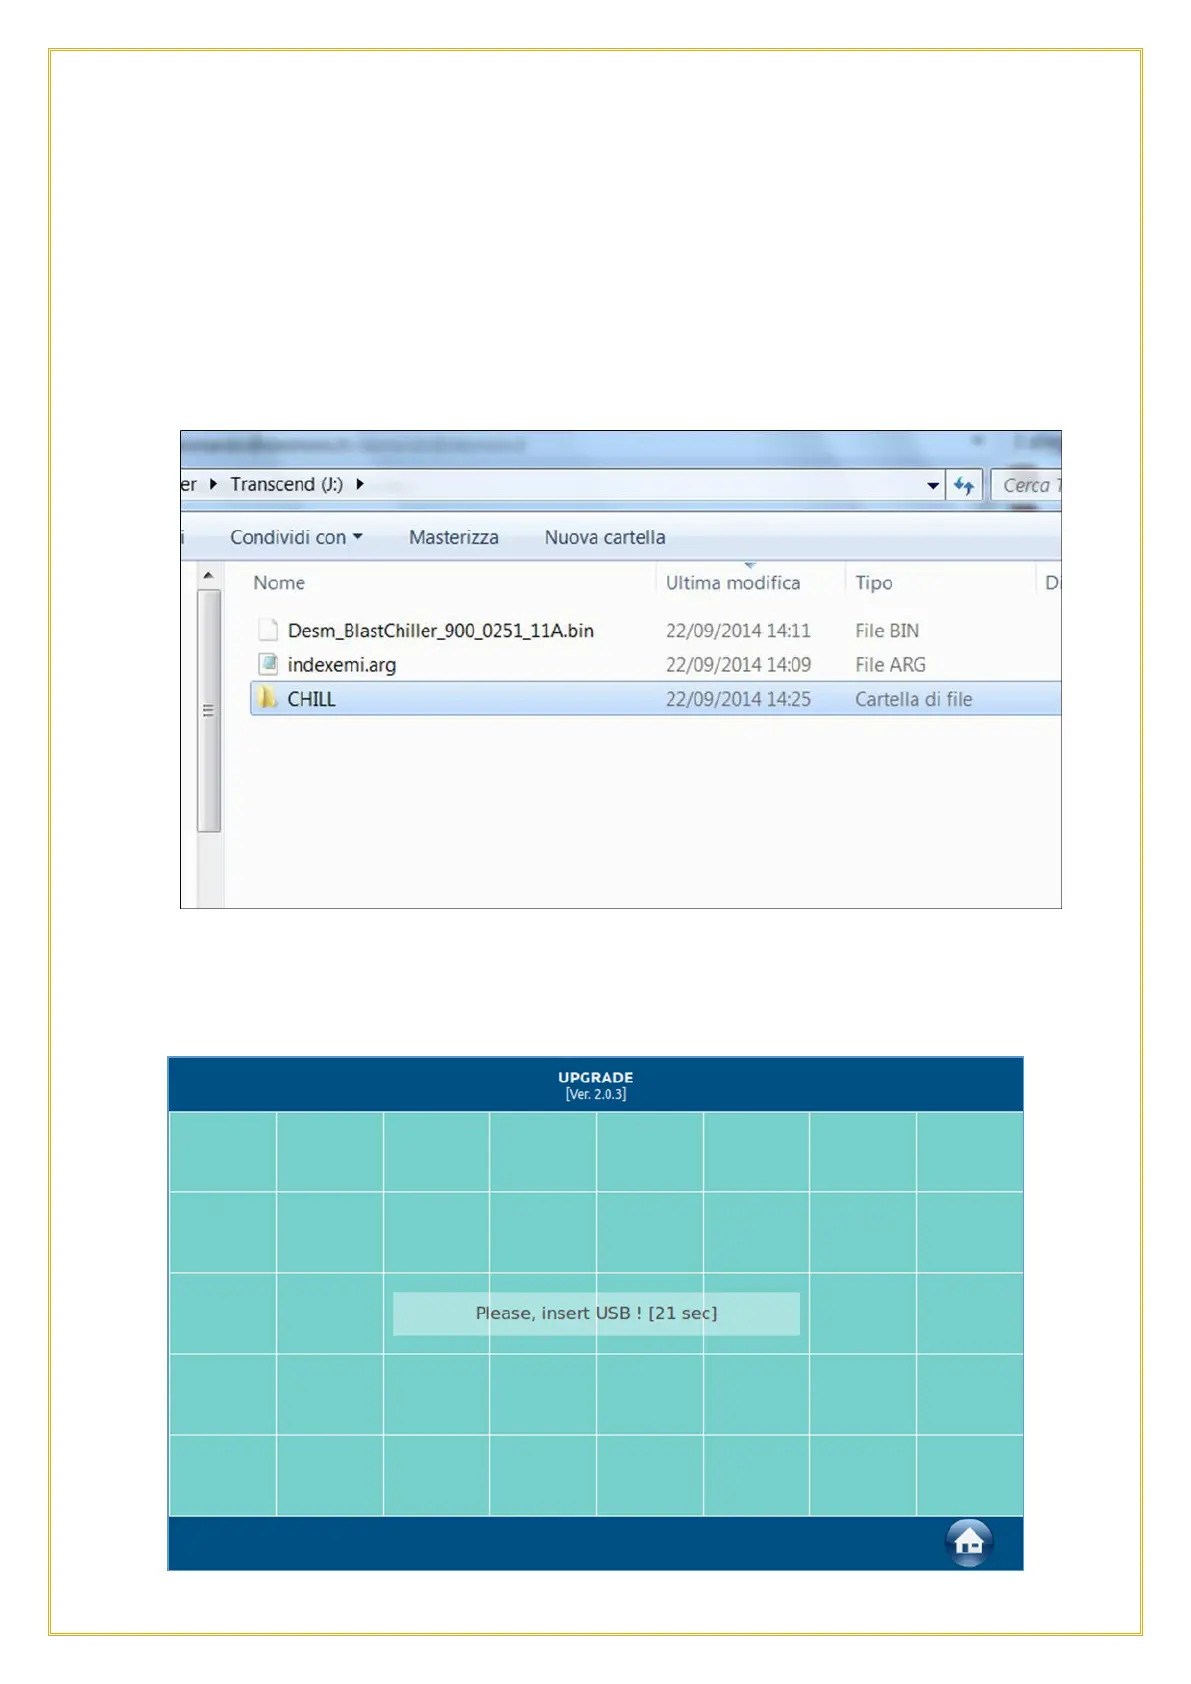Viewport: 1191px width, 1684px height.
Task: Click the Please, insert USB message box
Action: (596, 1313)
